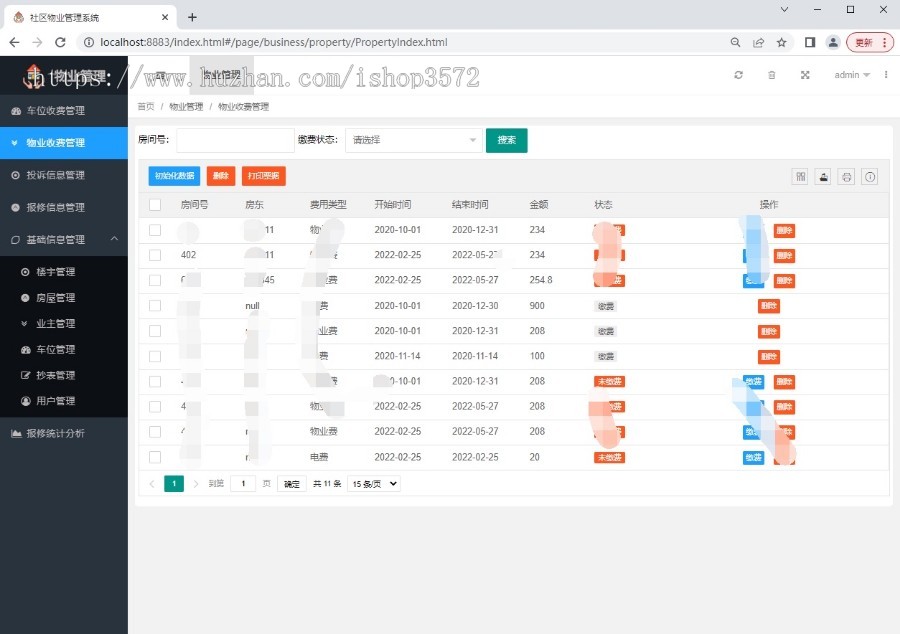Screen dimensions: 900x634
Task: Check the row with amount 254.8
Action: coord(155,281)
